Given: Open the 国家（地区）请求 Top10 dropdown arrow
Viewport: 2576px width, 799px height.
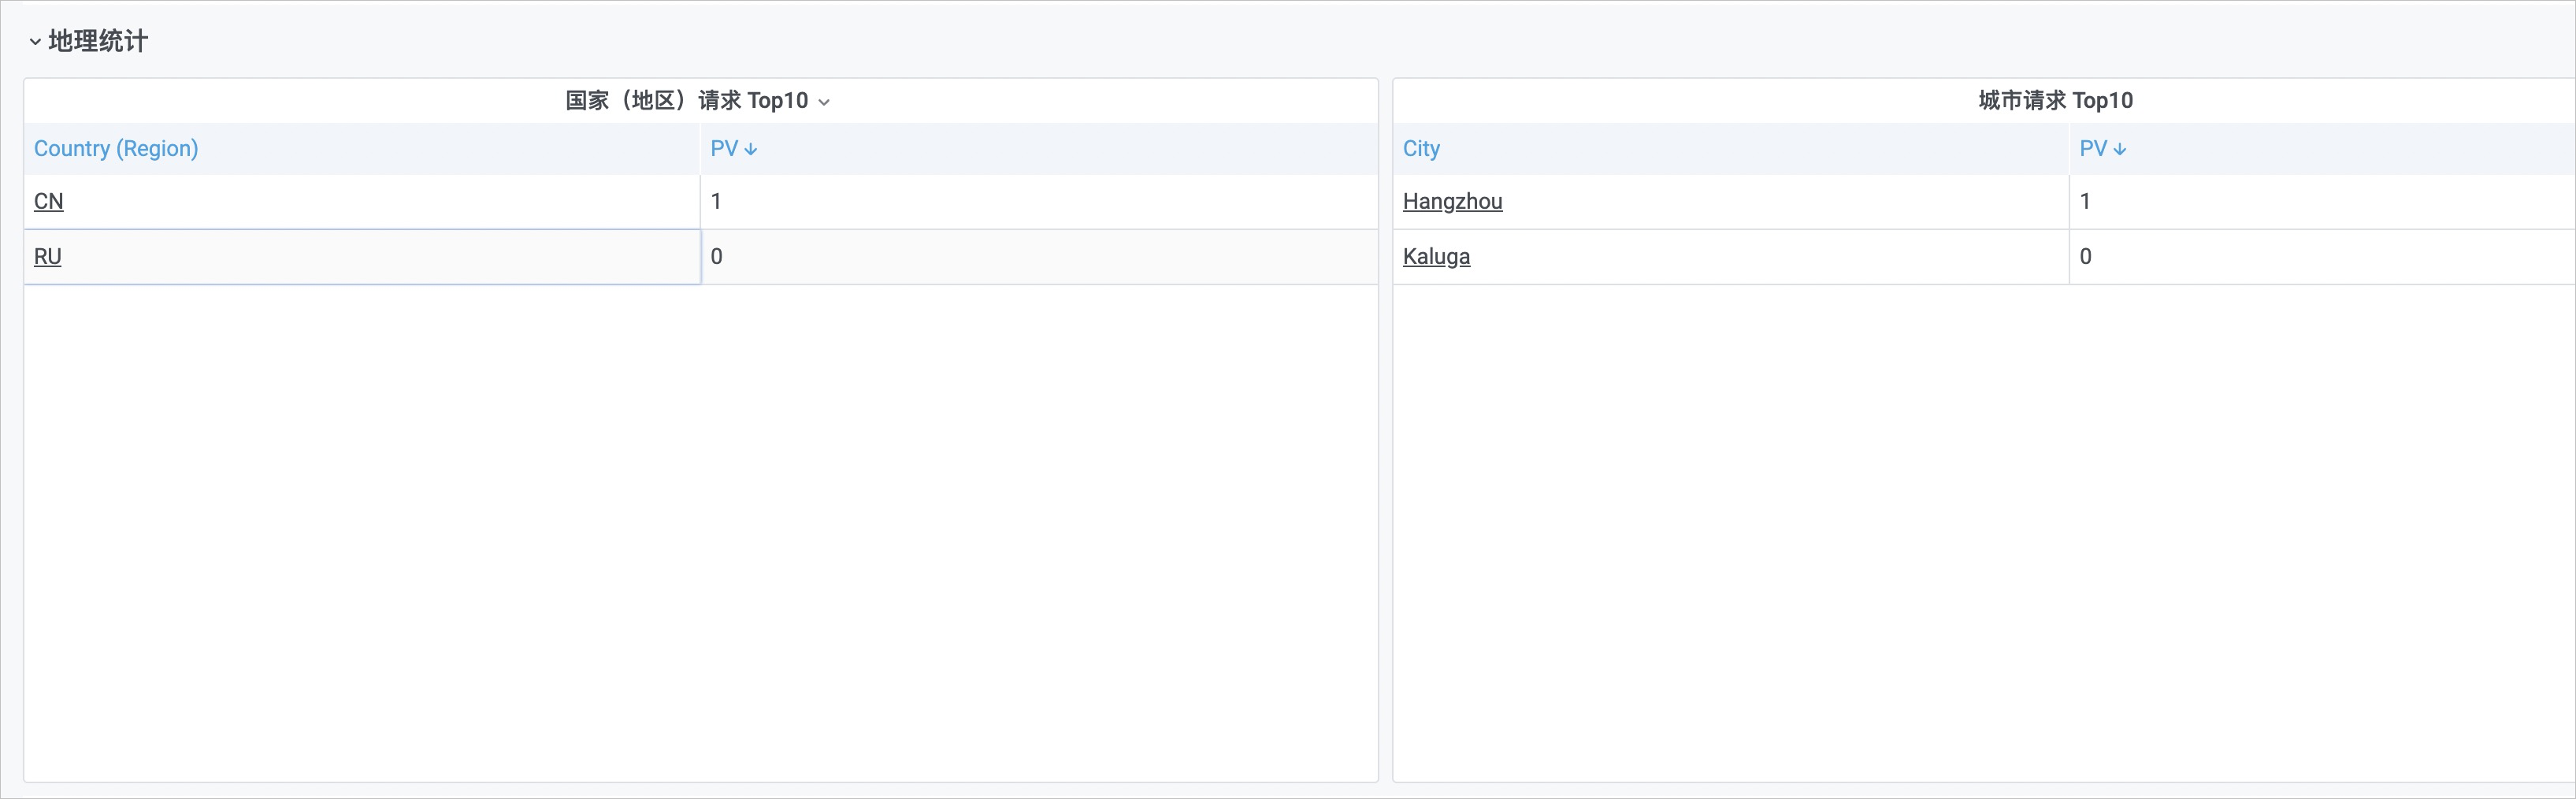Looking at the screenshot, I should click(x=824, y=102).
